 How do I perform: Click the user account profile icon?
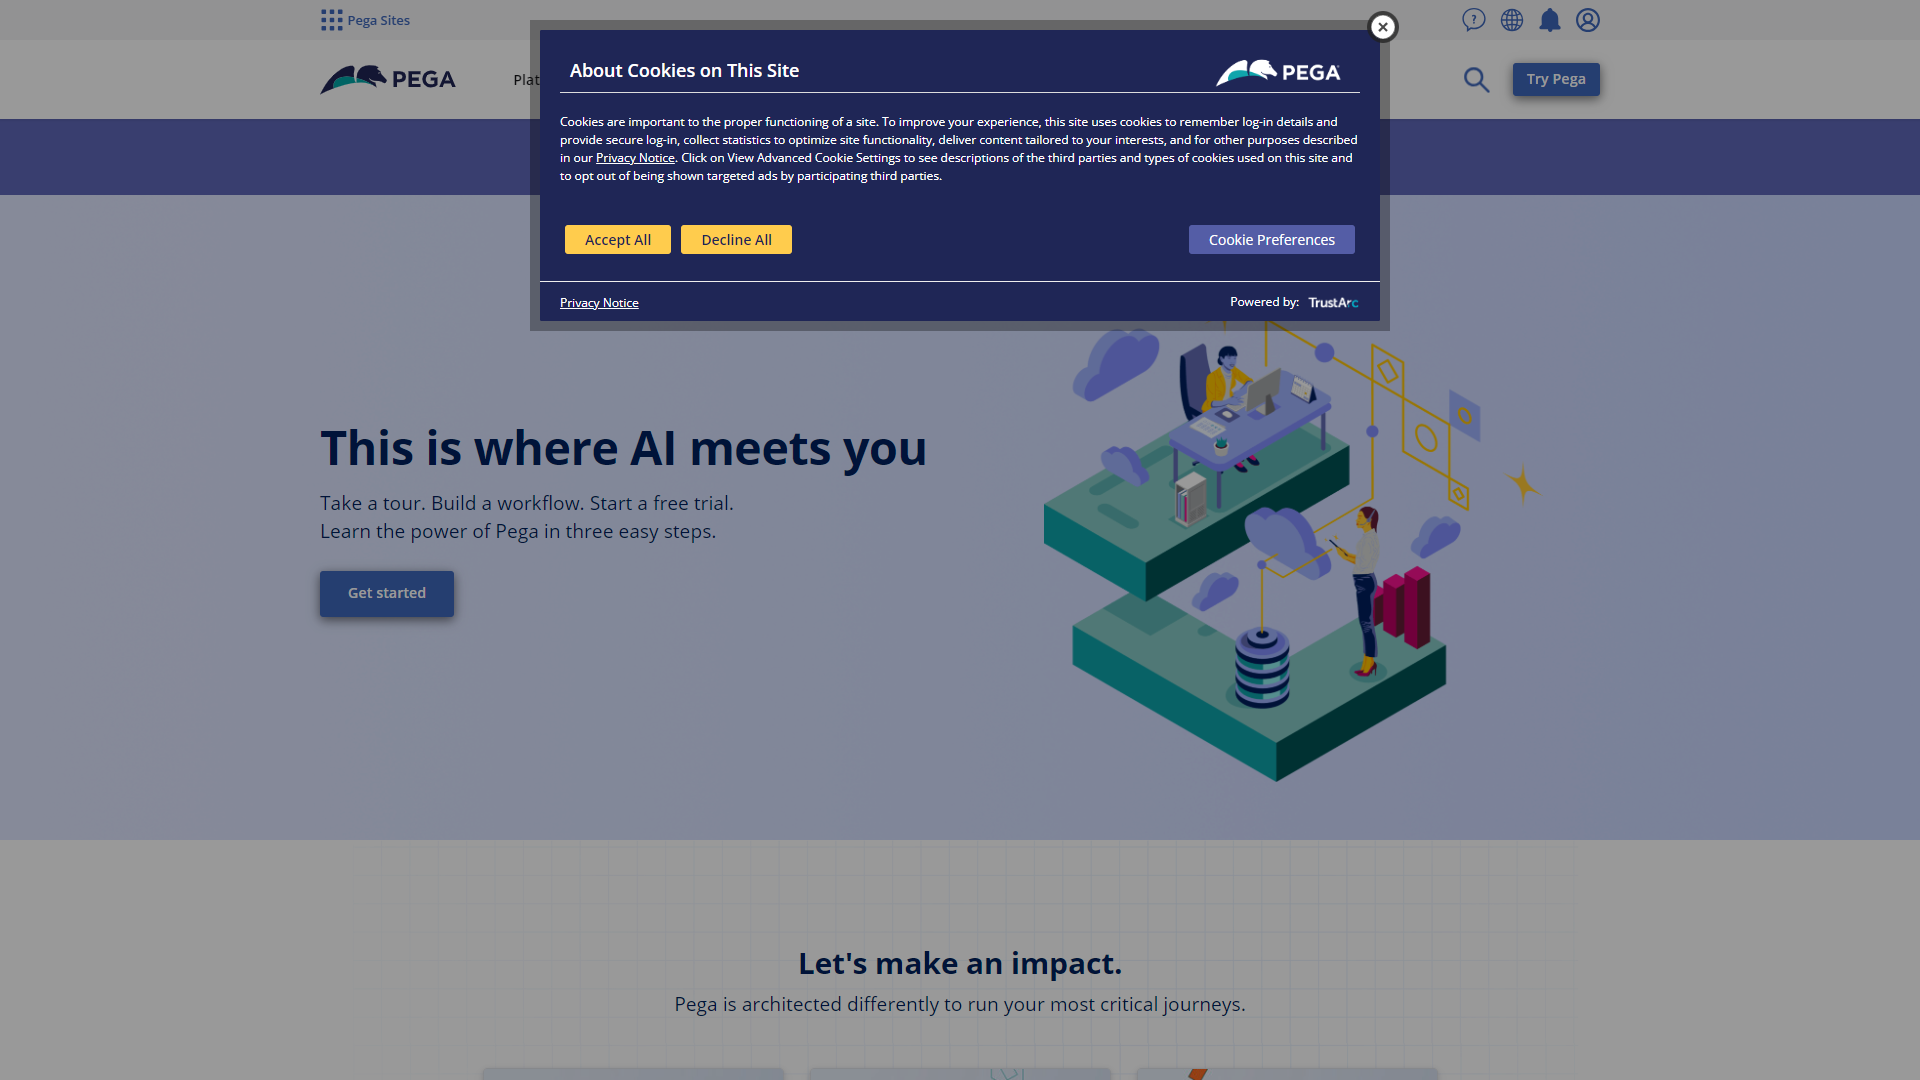click(x=1588, y=20)
